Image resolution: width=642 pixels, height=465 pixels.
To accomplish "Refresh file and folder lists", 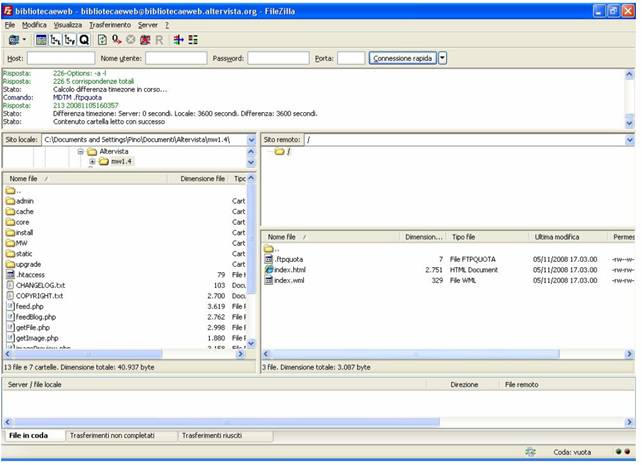I will click(x=102, y=40).
